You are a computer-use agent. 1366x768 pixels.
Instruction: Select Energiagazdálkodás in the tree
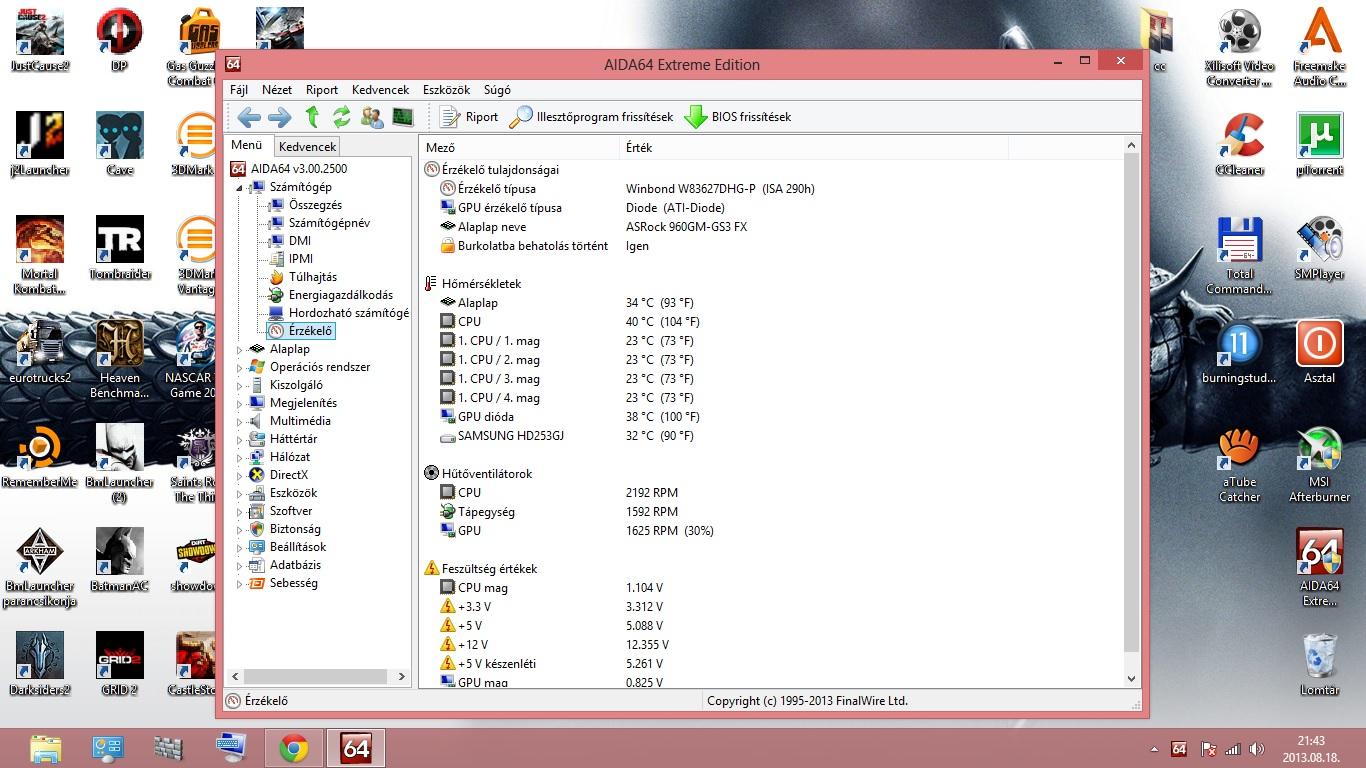tap(341, 295)
